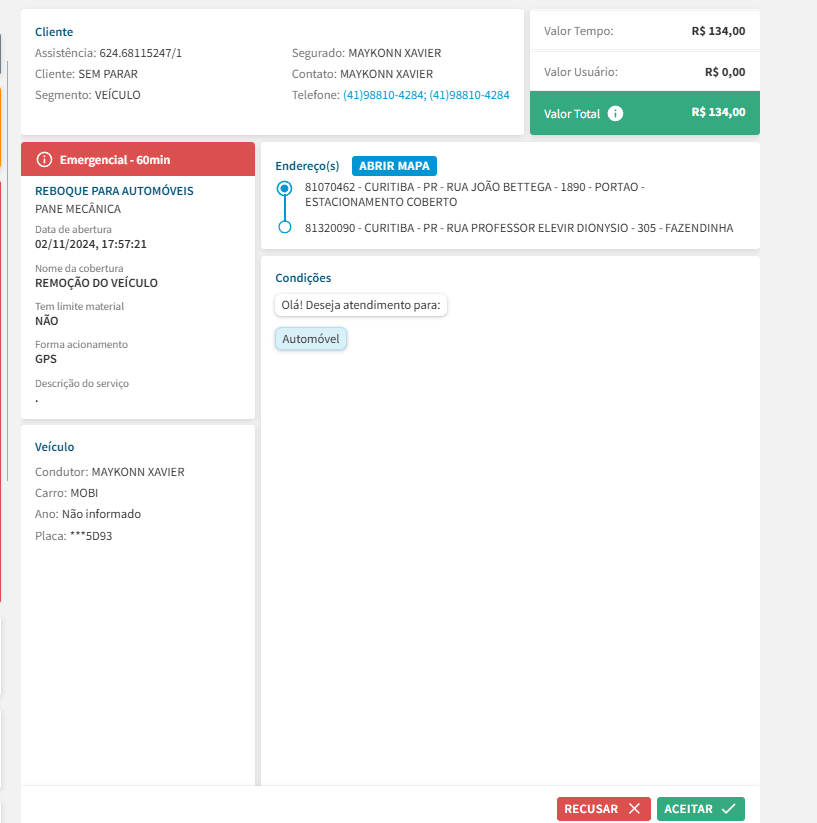This screenshot has width=817, height=823.
Task: Click the masked Placa value ***5D93
Action: pyautogui.click(x=91, y=536)
